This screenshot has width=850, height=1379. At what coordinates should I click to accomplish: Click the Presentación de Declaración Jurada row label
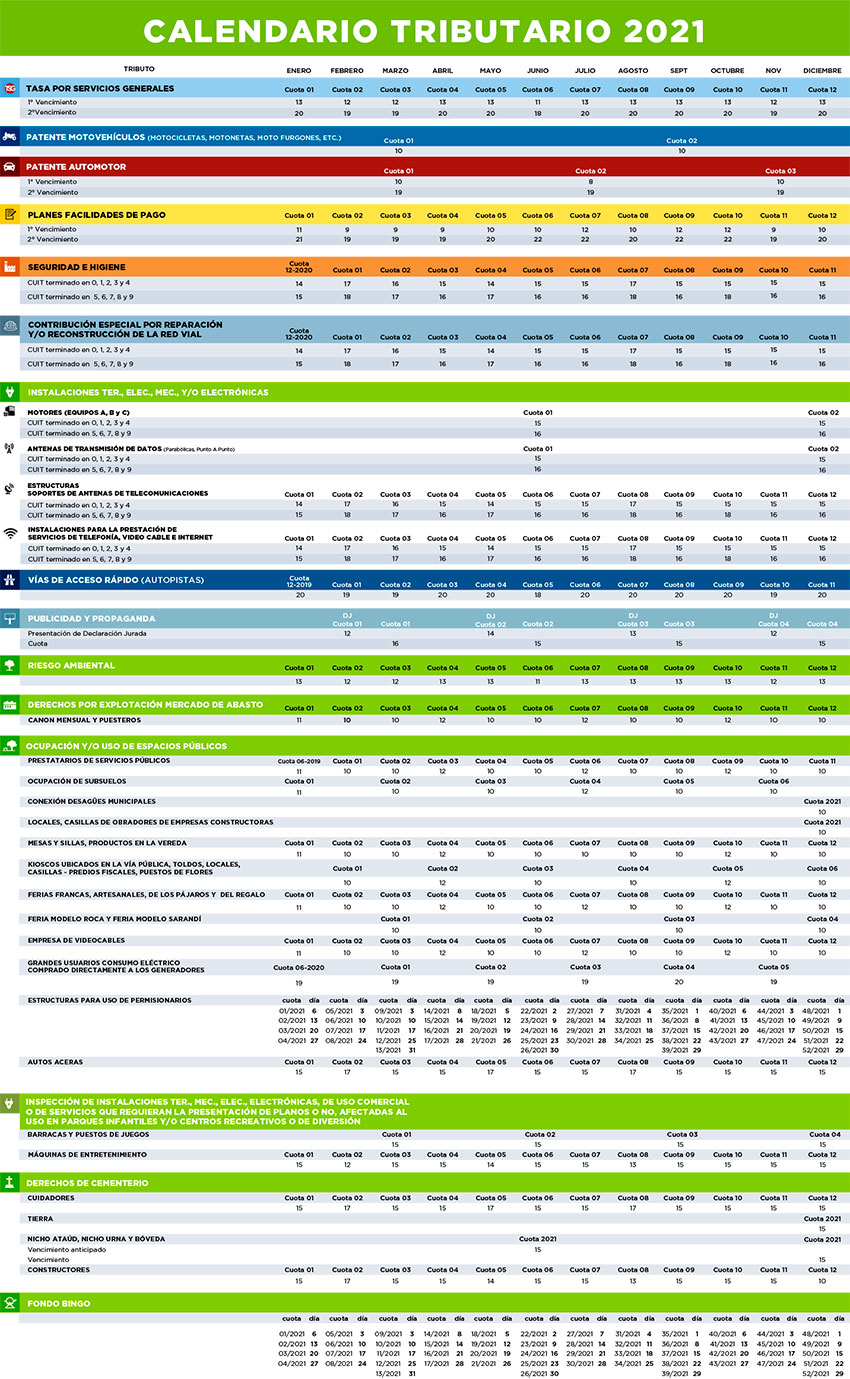[89, 633]
